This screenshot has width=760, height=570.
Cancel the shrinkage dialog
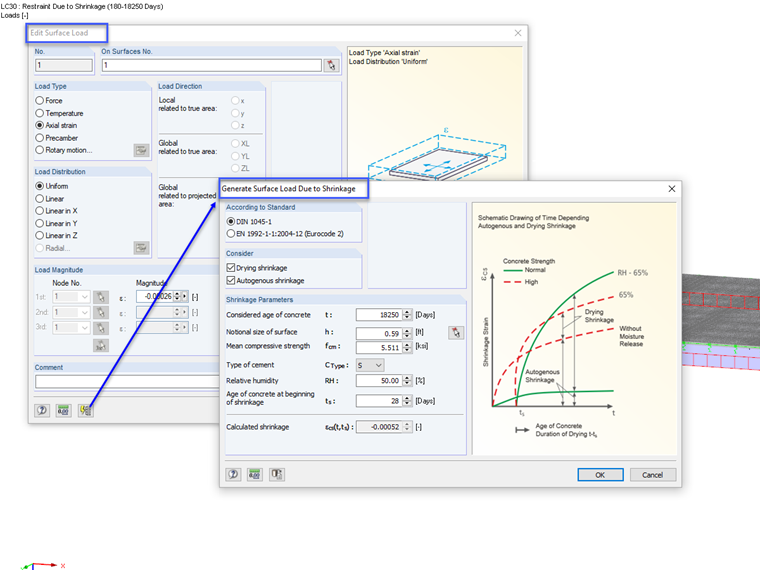pos(652,475)
